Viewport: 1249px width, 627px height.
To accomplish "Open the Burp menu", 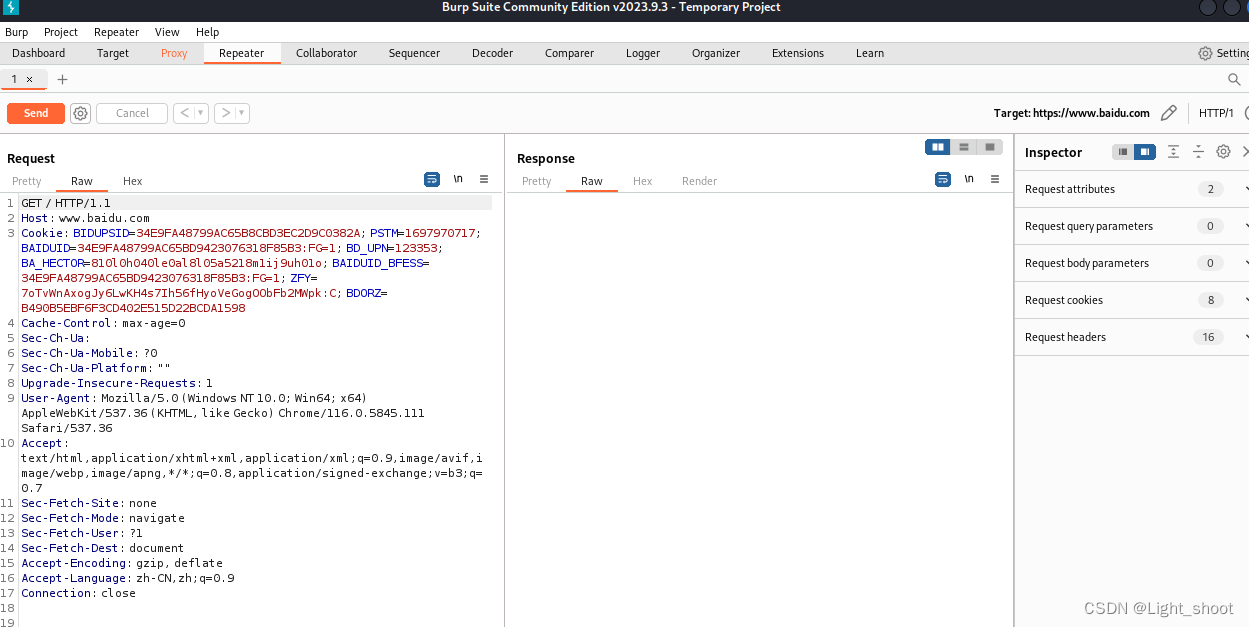I will click(16, 32).
